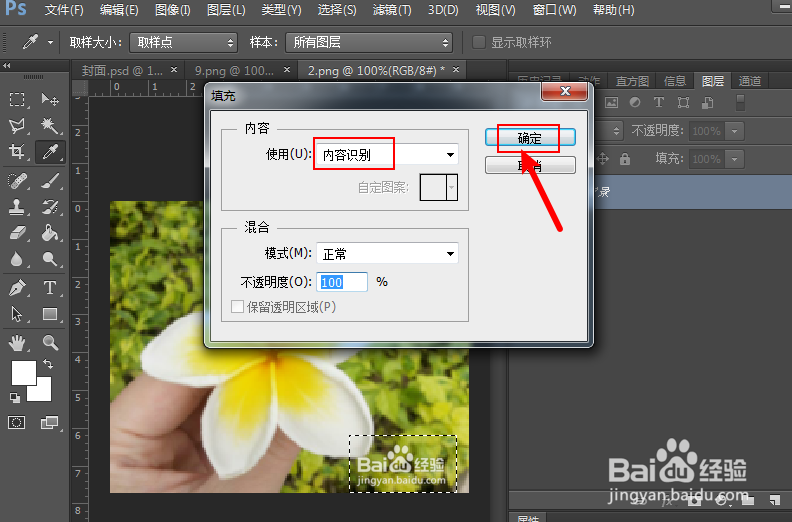Select the Crop tool
The width and height of the screenshot is (792, 522).
point(17,152)
